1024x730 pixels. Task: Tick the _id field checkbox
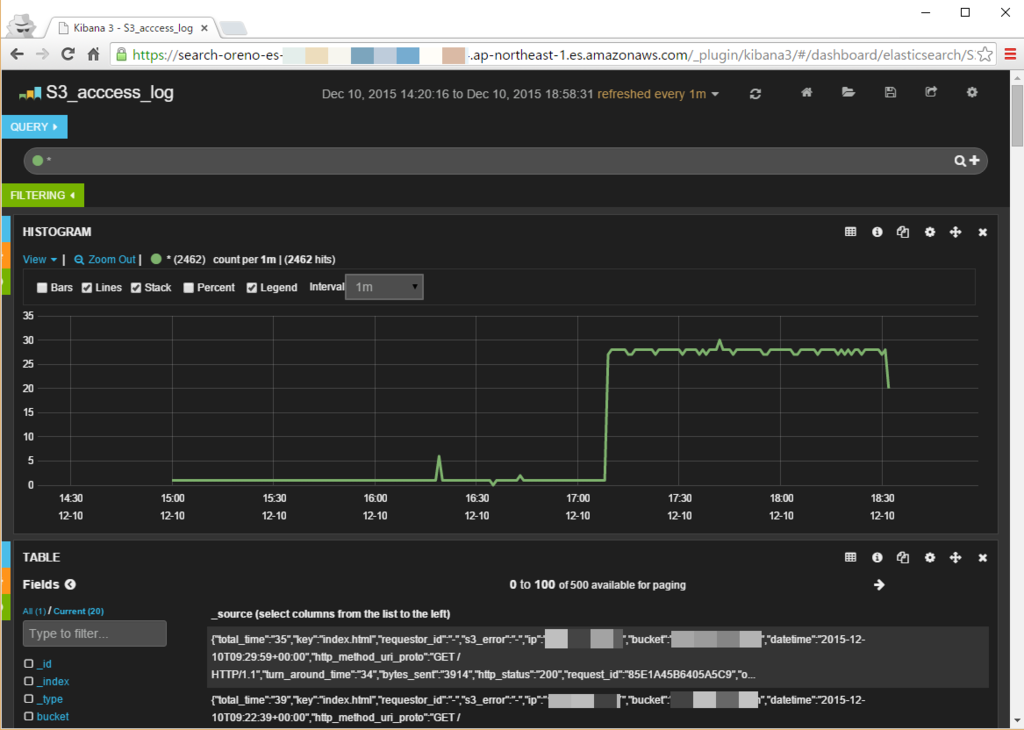click(x=29, y=663)
